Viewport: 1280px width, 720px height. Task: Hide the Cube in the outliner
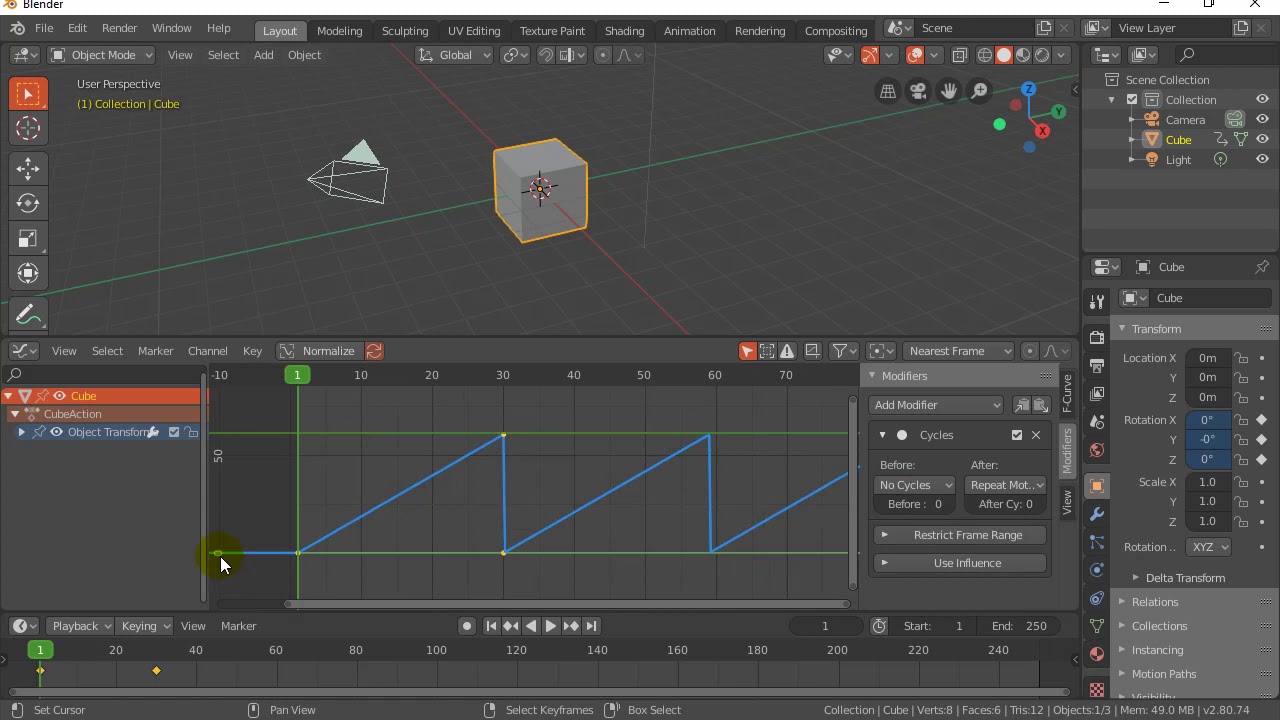[x=1262, y=140]
